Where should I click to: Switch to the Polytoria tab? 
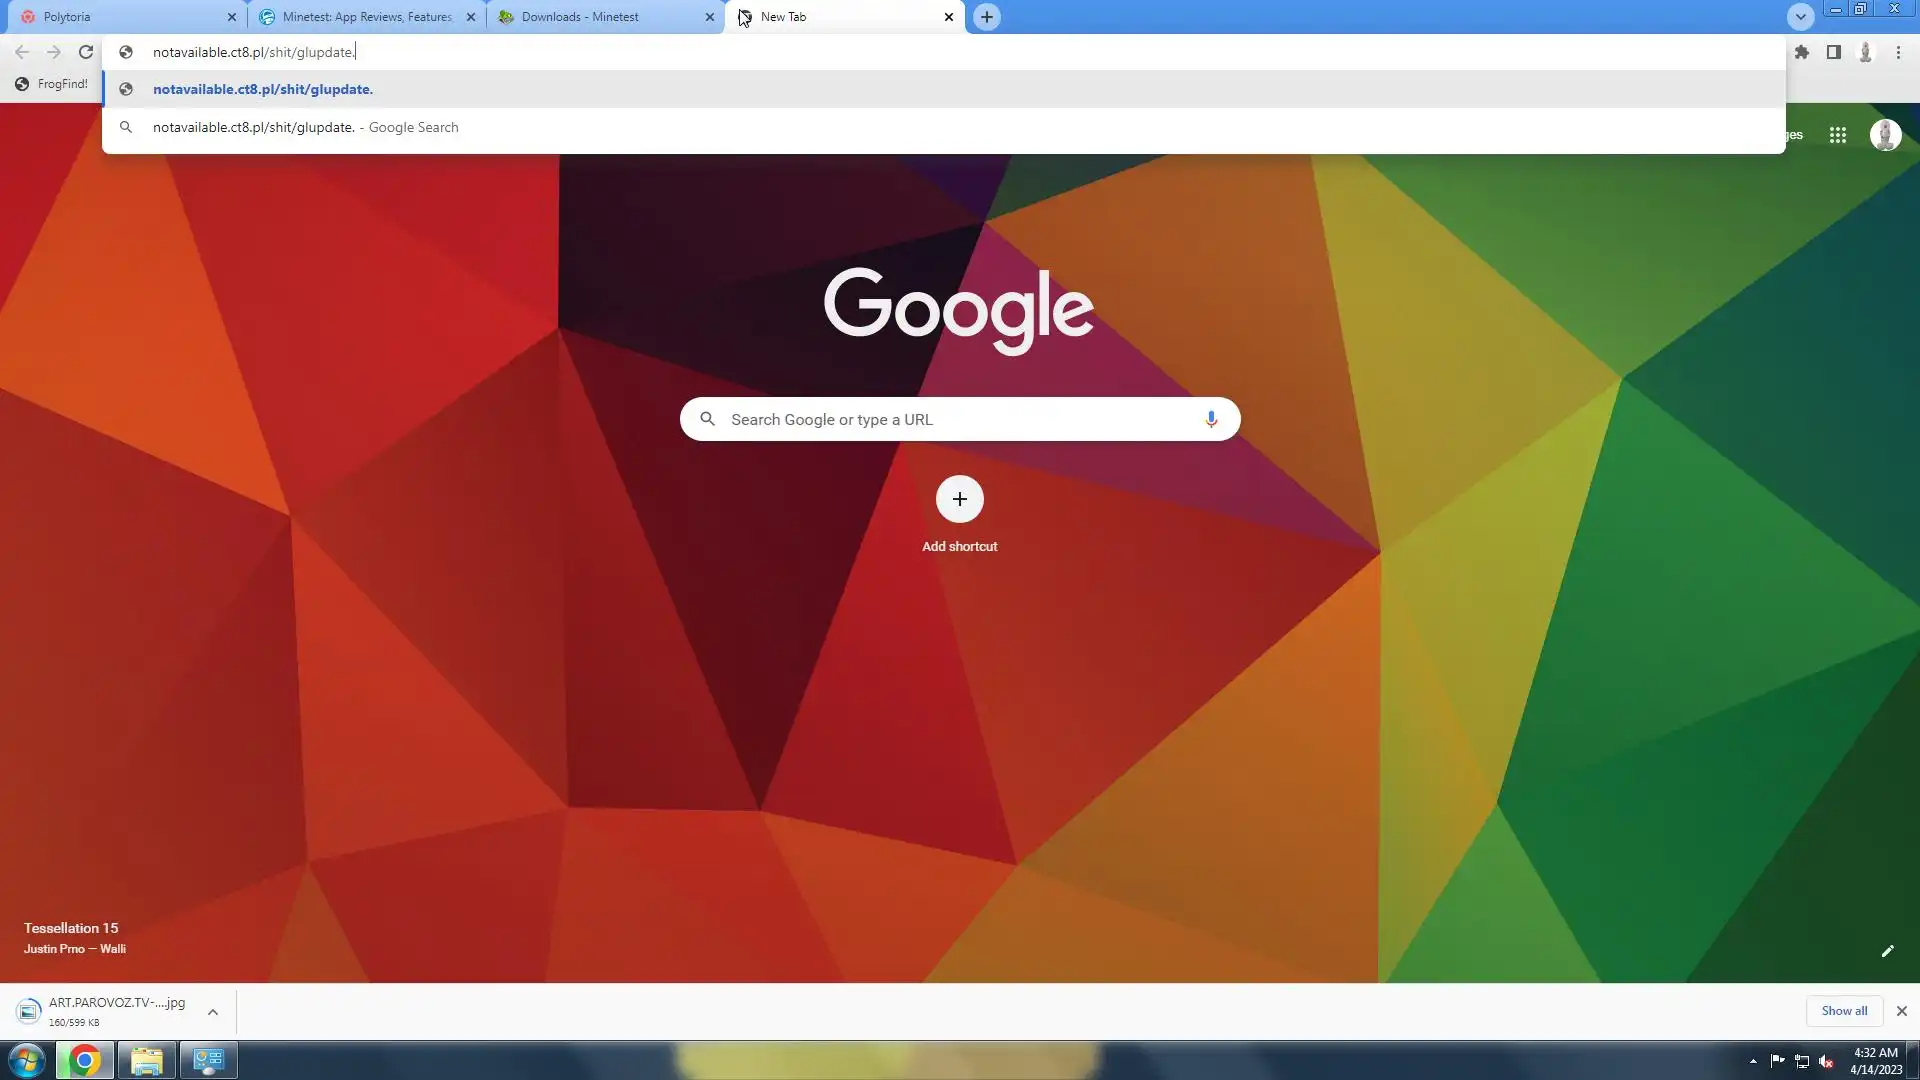point(120,17)
